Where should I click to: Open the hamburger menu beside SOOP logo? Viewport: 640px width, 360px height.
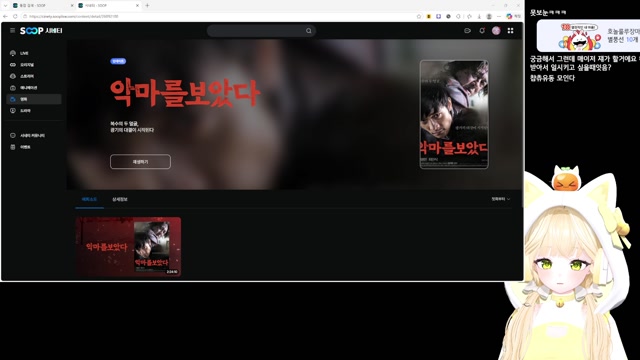click(13, 31)
